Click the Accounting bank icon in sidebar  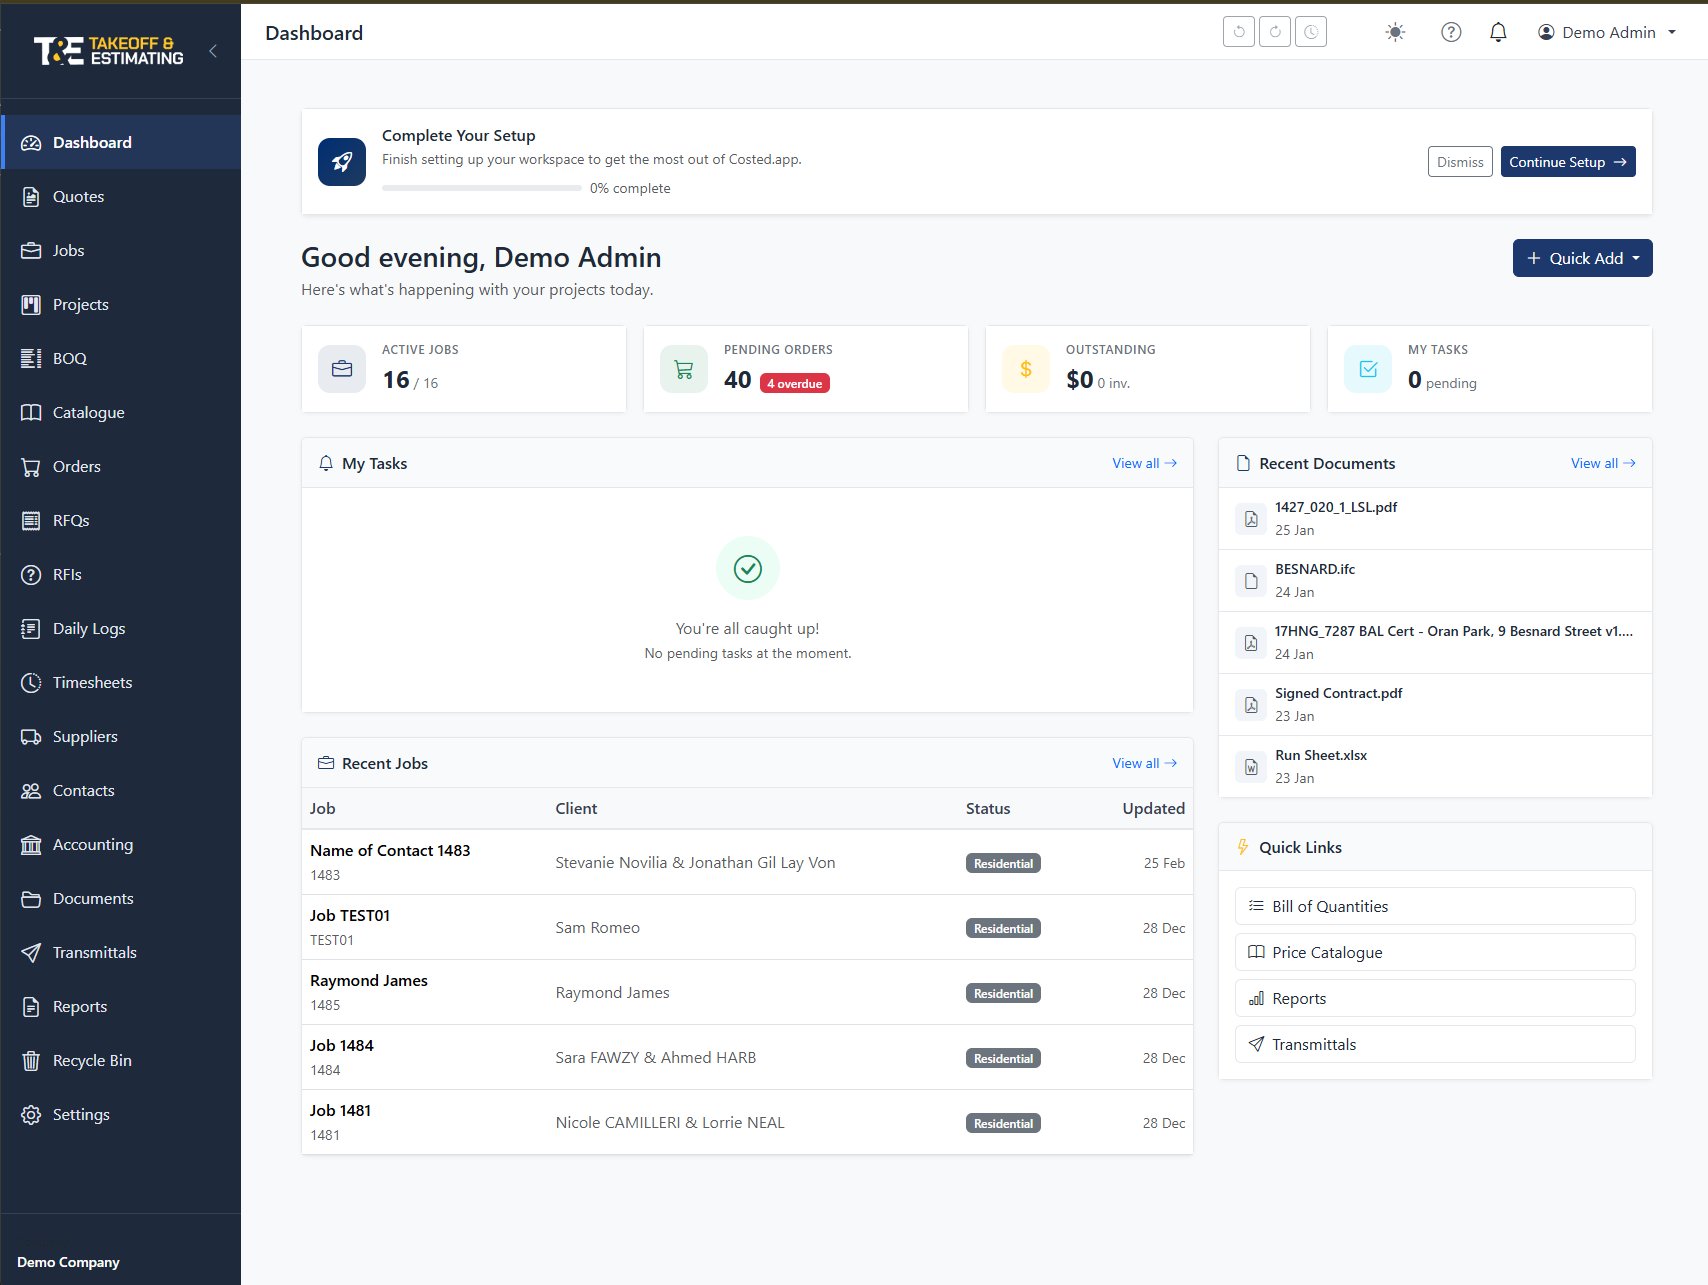[31, 845]
